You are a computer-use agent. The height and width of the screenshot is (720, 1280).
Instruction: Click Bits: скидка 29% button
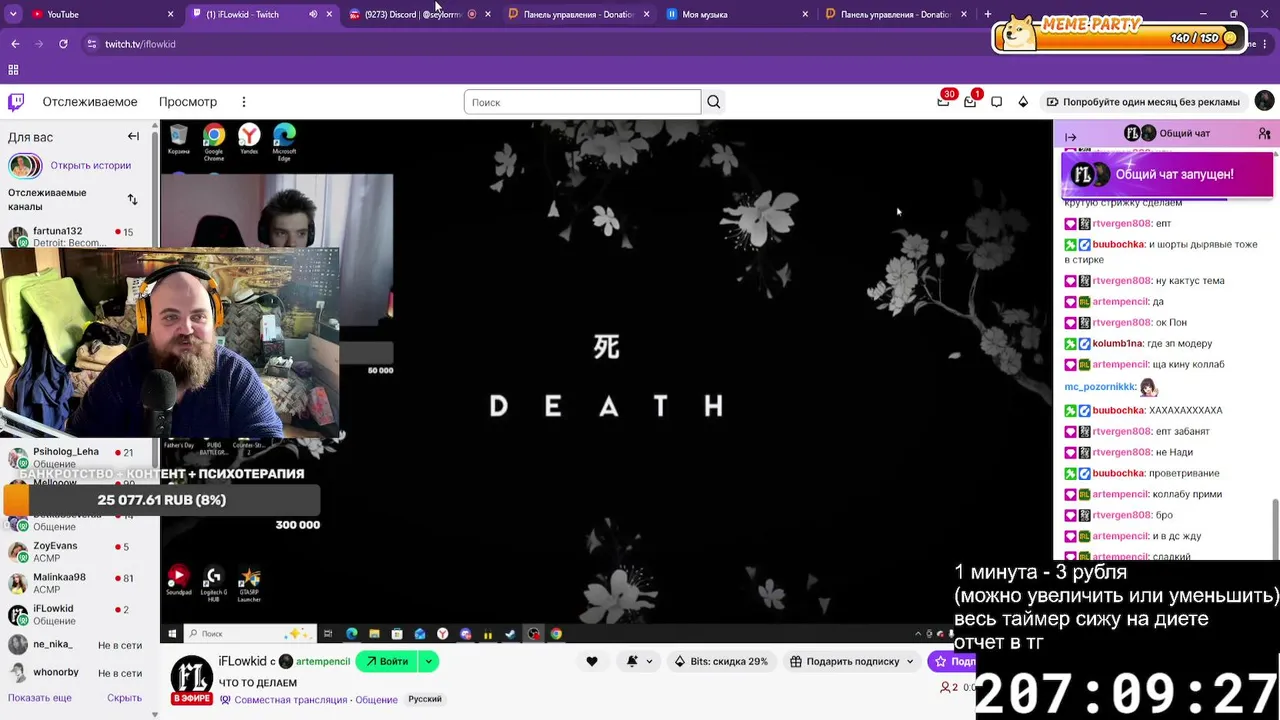[x=721, y=661]
